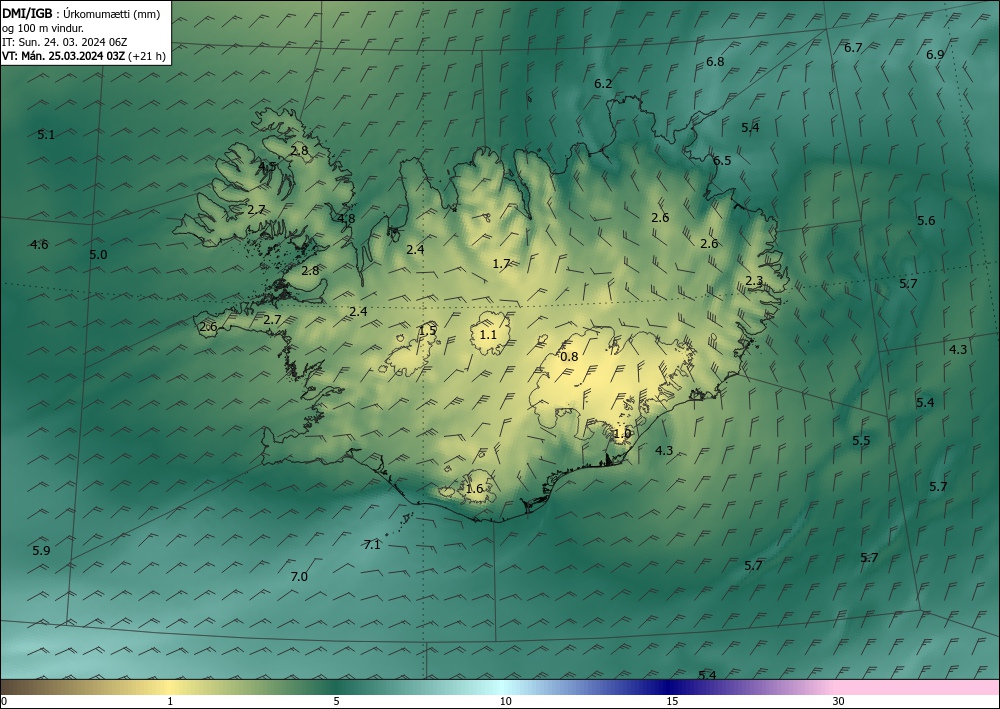The image size is (1000, 709).
Task: Click the '(+21 h)' forecast offset
Action: pos(147,56)
